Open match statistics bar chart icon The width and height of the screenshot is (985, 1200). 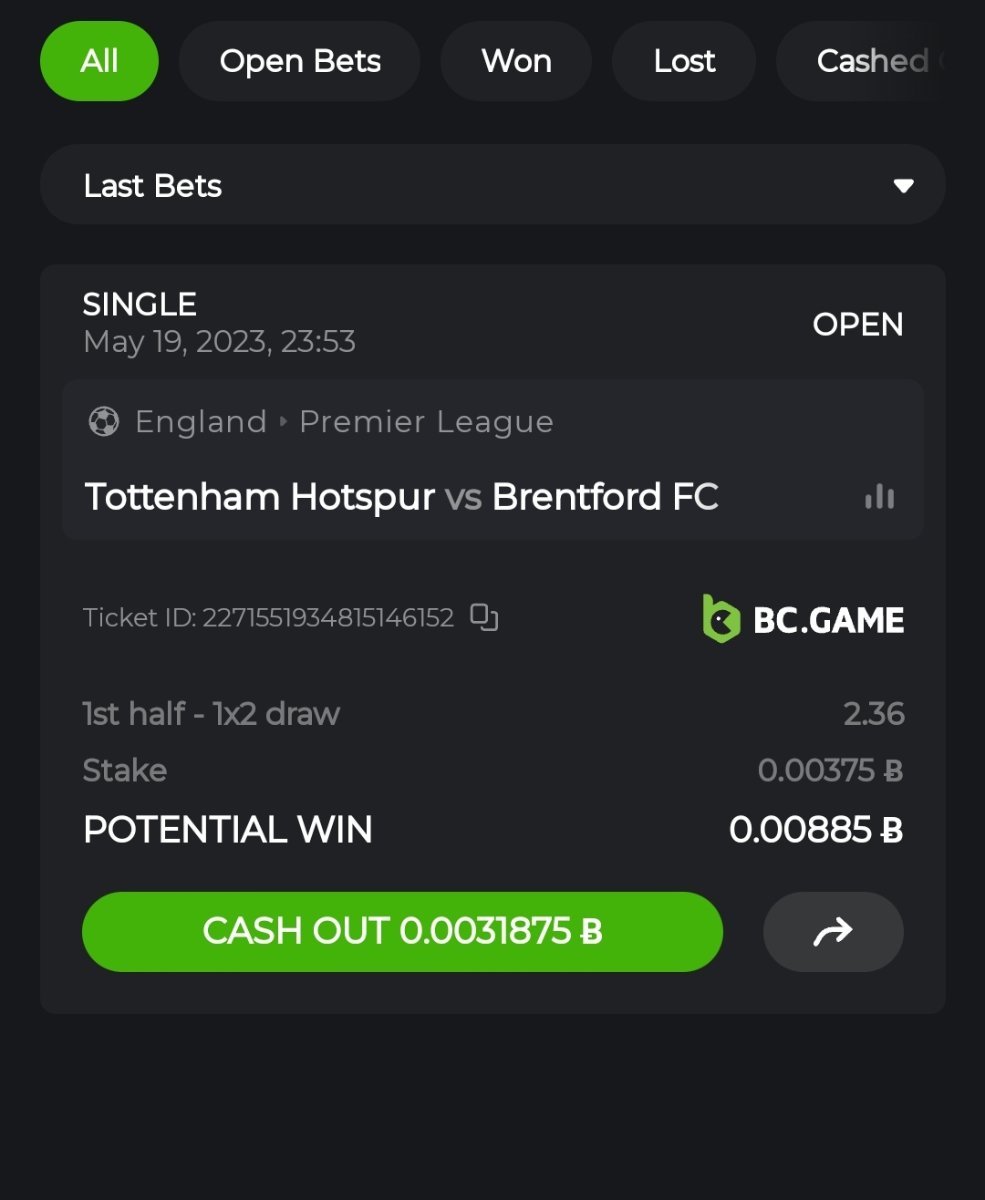880,497
